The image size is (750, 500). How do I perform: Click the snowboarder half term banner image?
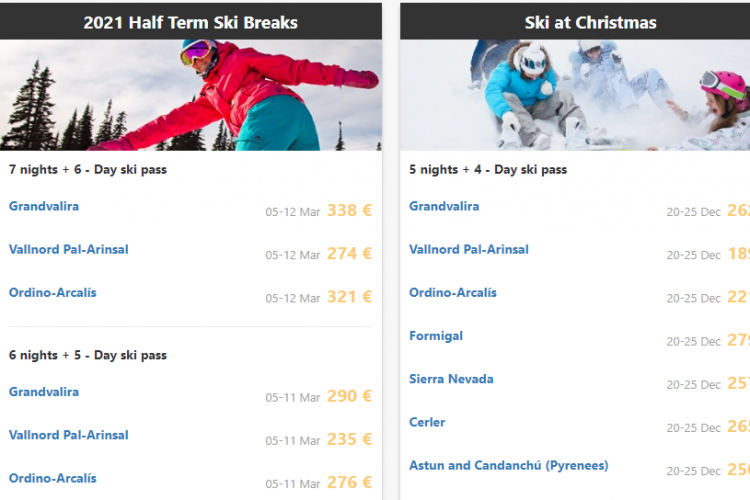[x=191, y=95]
